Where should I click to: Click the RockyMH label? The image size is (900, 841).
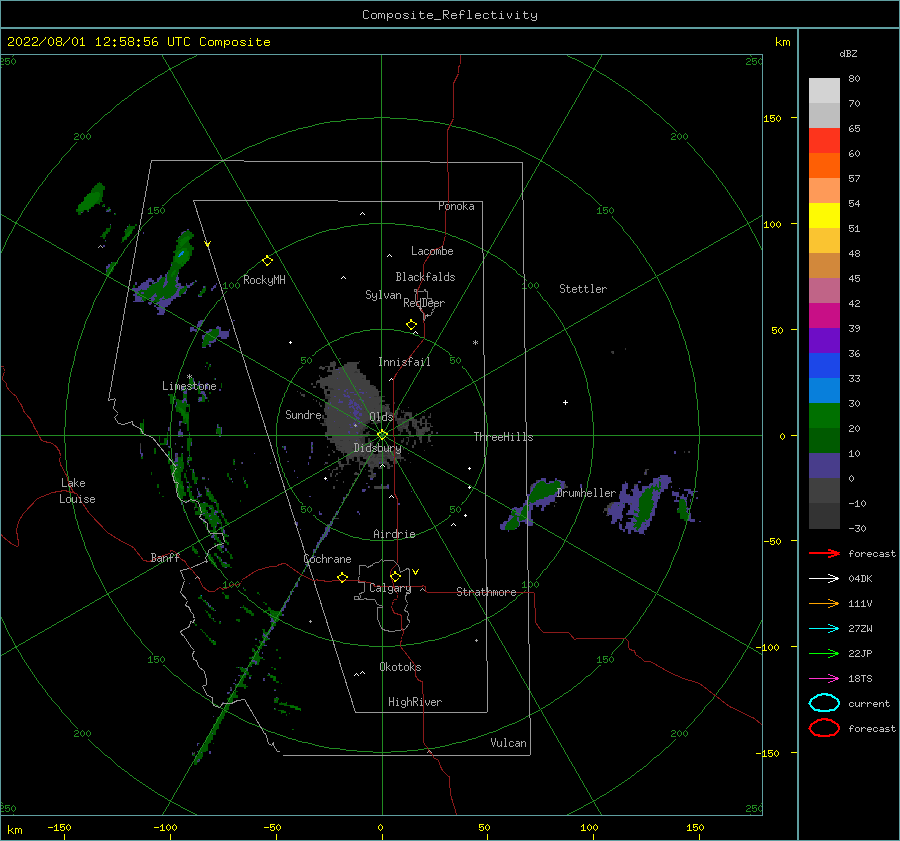tap(264, 280)
